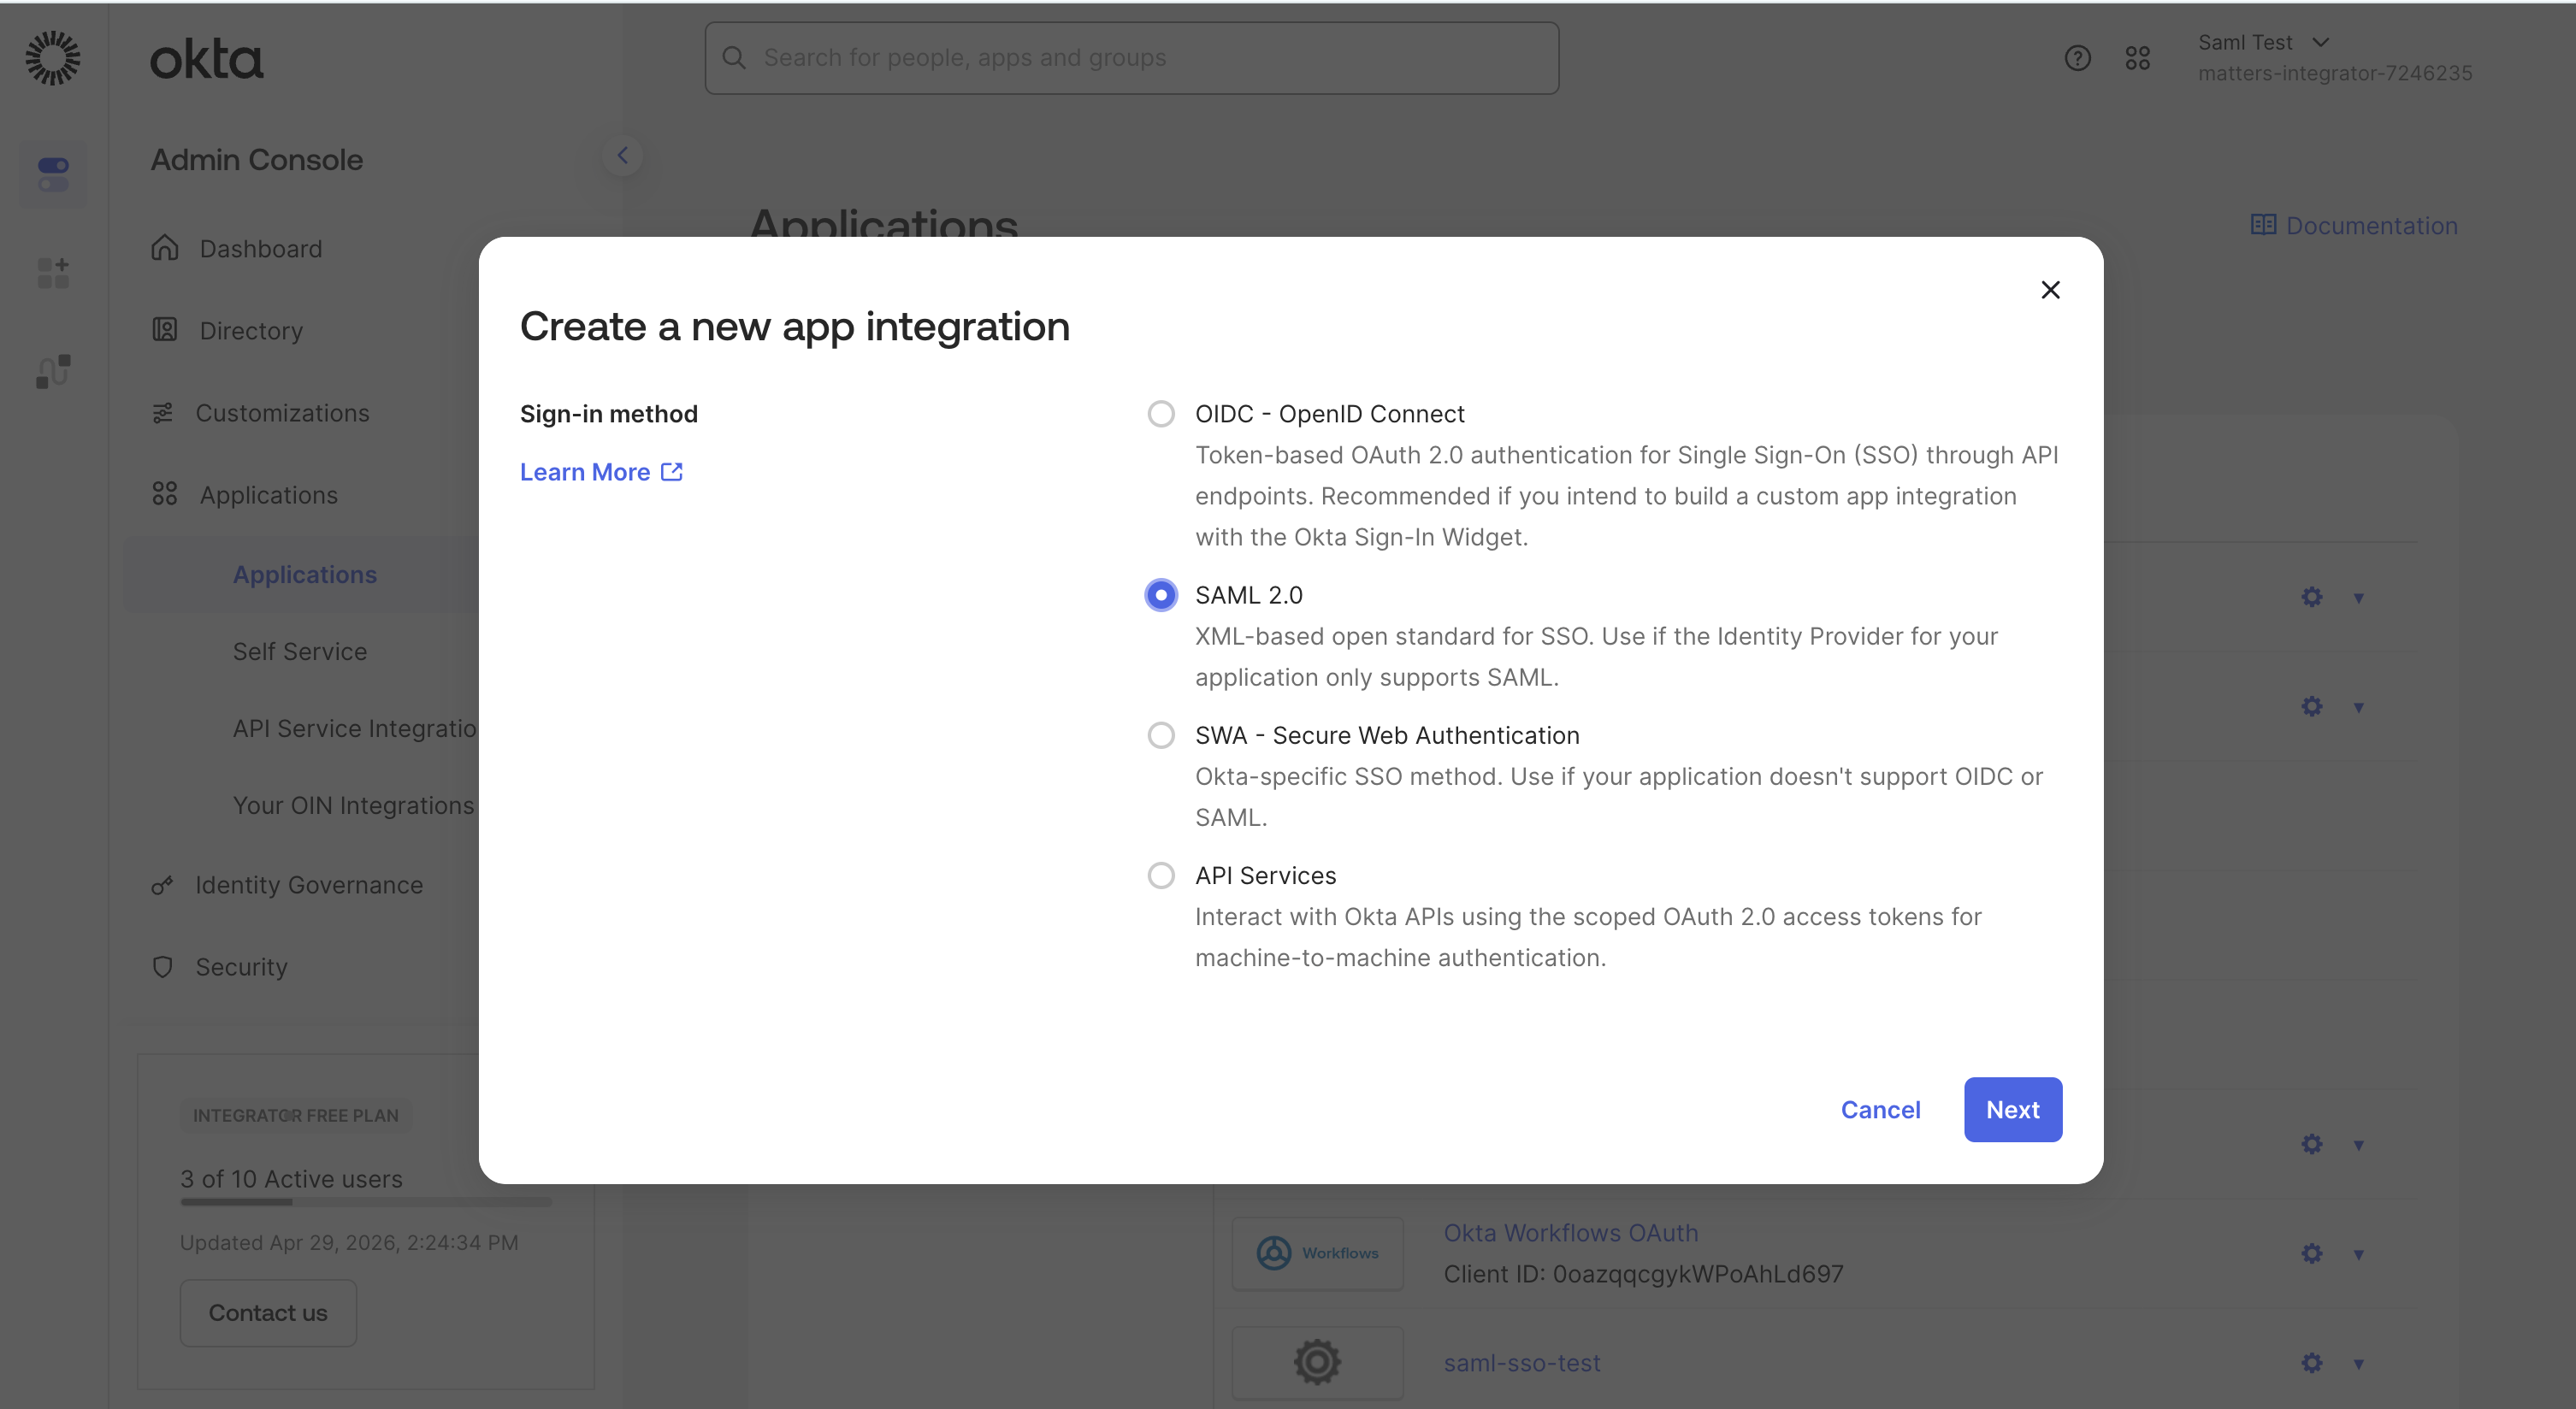Click the "3 of 10 Active users" text
This screenshot has width=2576, height=1409.
(291, 1179)
